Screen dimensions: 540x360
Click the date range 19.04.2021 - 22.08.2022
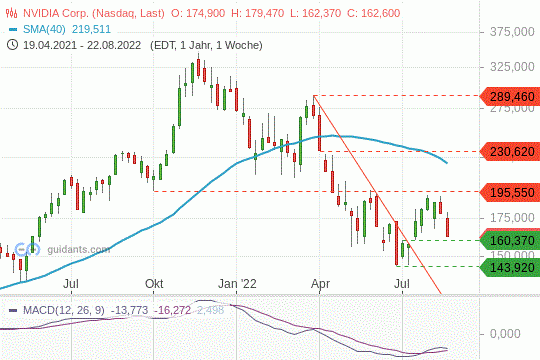click(x=82, y=45)
